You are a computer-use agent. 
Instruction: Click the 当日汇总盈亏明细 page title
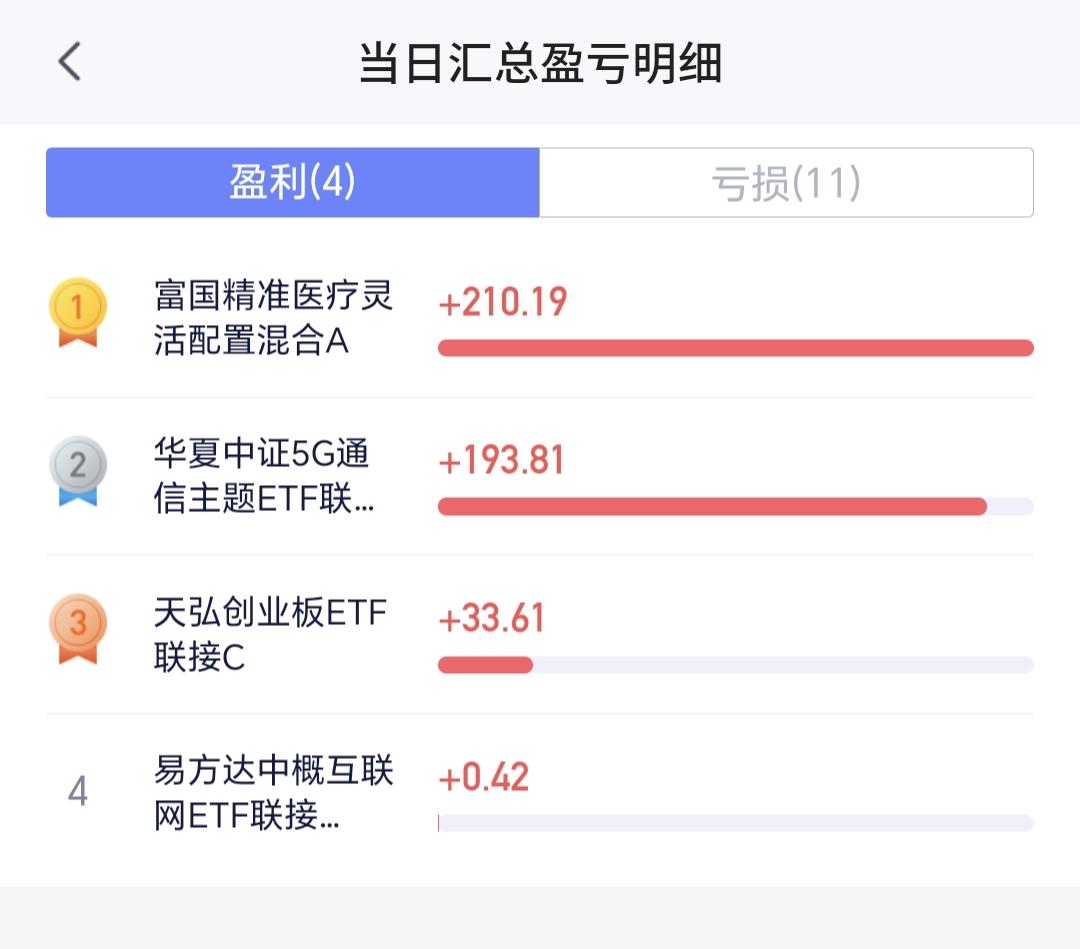pyautogui.click(x=540, y=64)
